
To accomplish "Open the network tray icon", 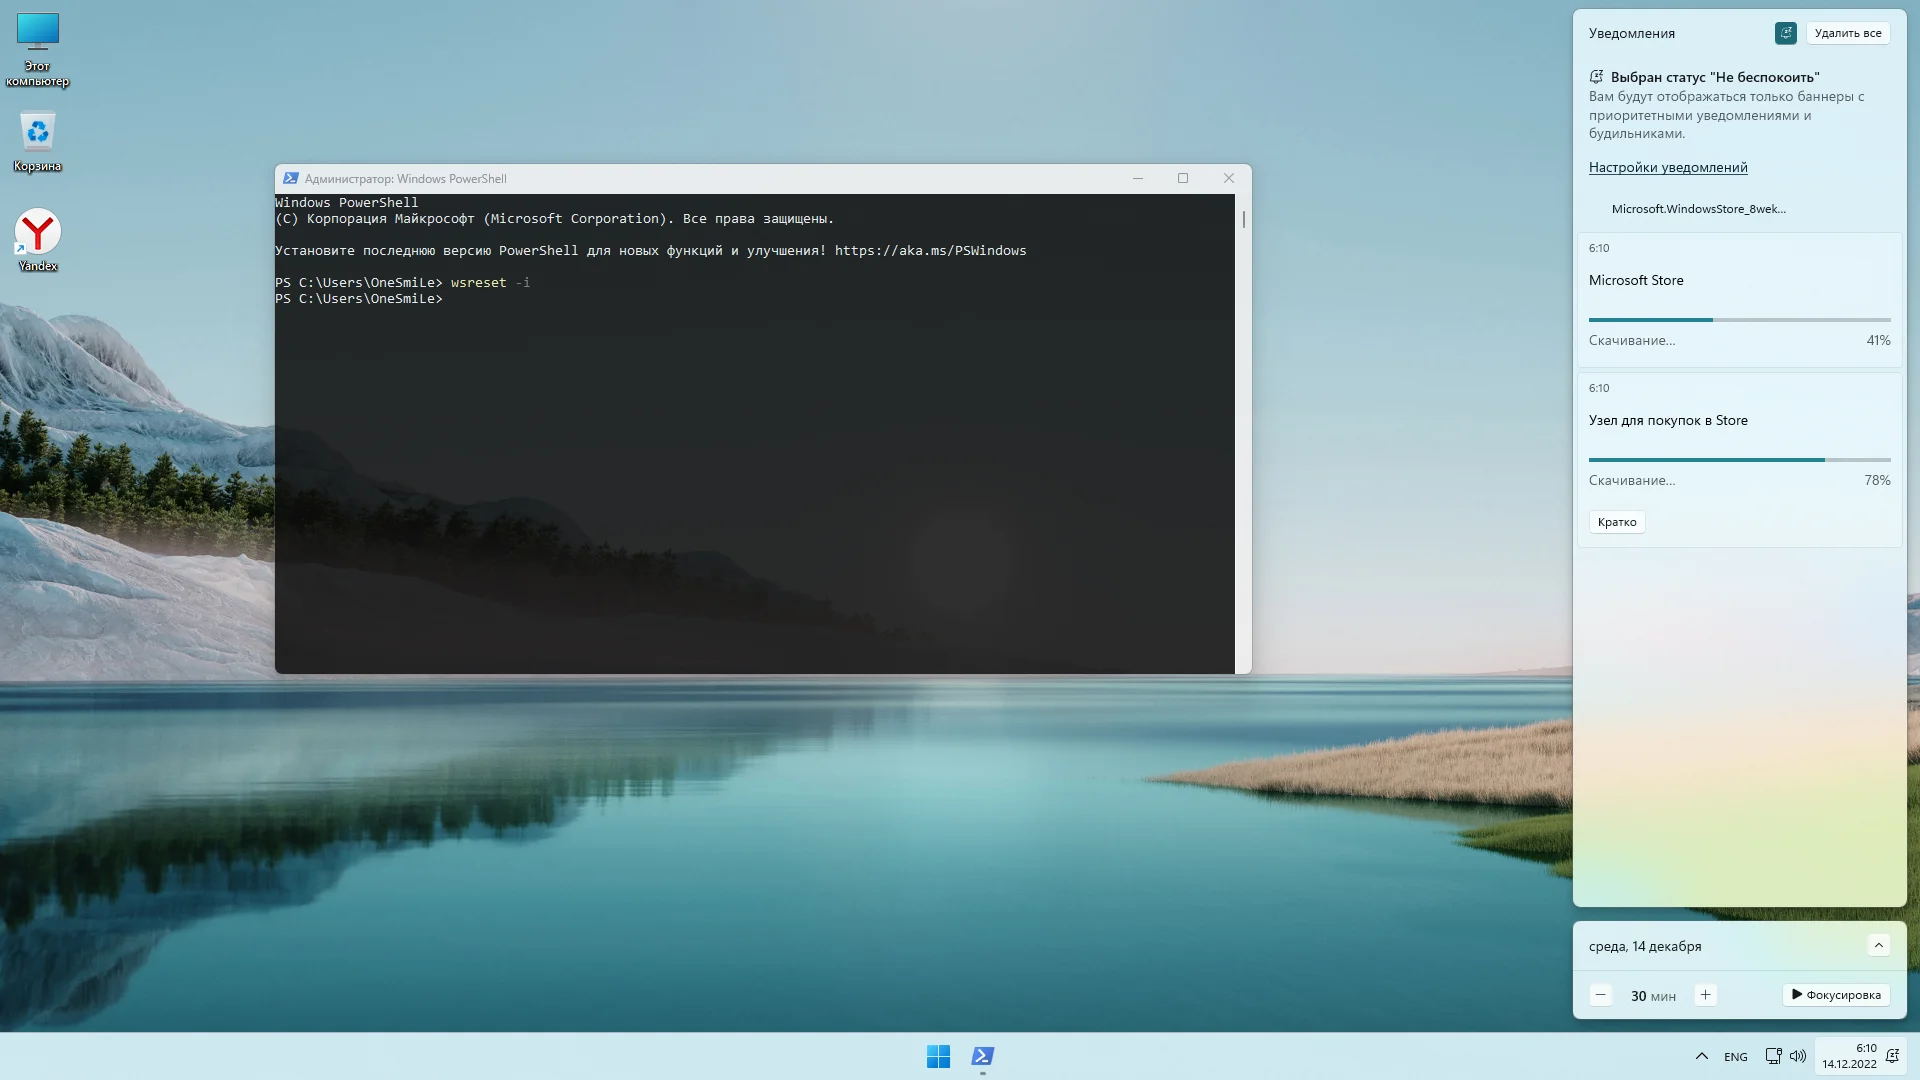I will coord(1773,1056).
